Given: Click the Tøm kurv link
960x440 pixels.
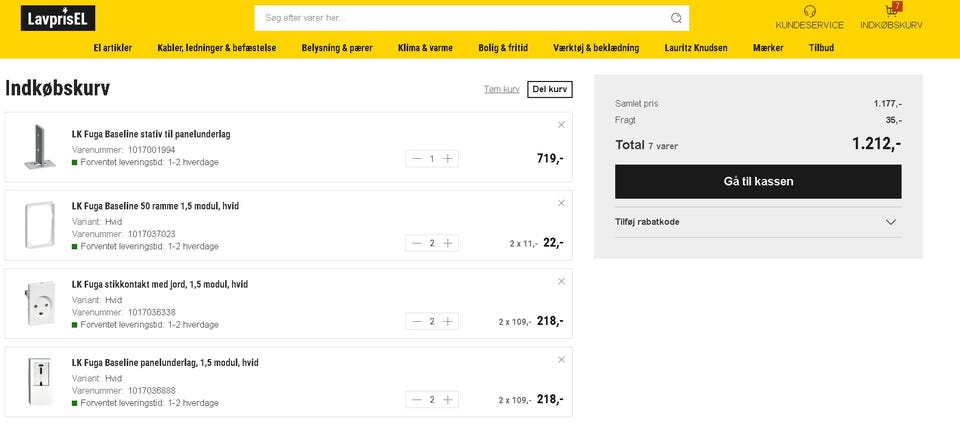Looking at the screenshot, I should (x=501, y=89).
